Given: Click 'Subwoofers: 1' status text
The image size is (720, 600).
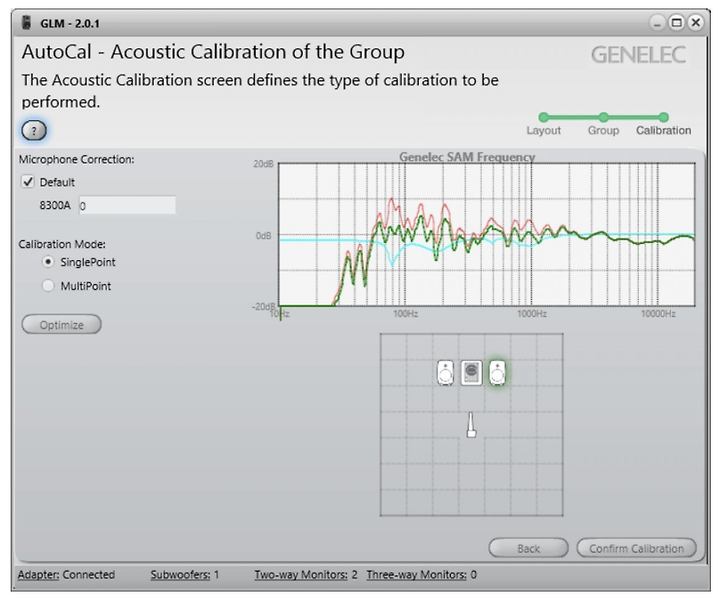Looking at the screenshot, I should [185, 575].
